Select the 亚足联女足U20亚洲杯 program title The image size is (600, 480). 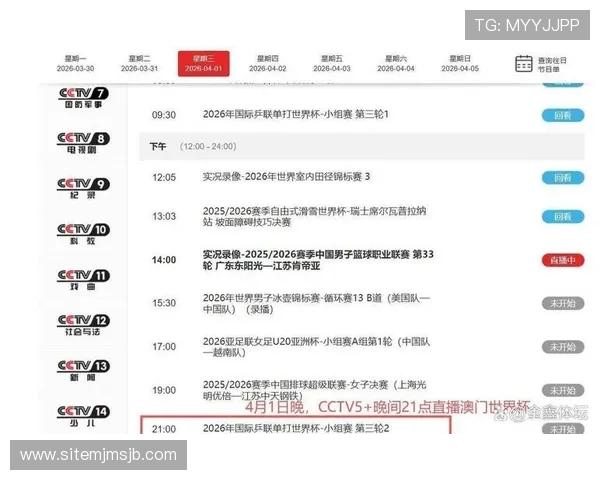(316, 347)
